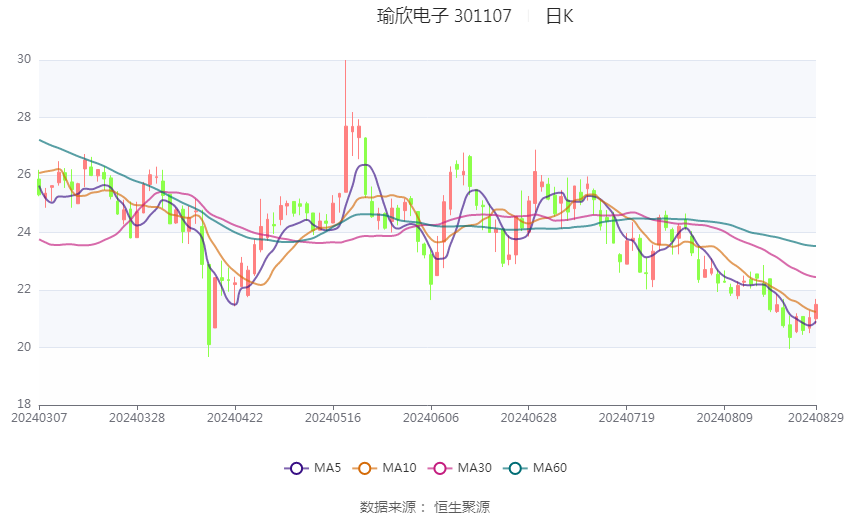Click the y-axis value 30
This screenshot has width=850, height=517.
[x=24, y=59]
